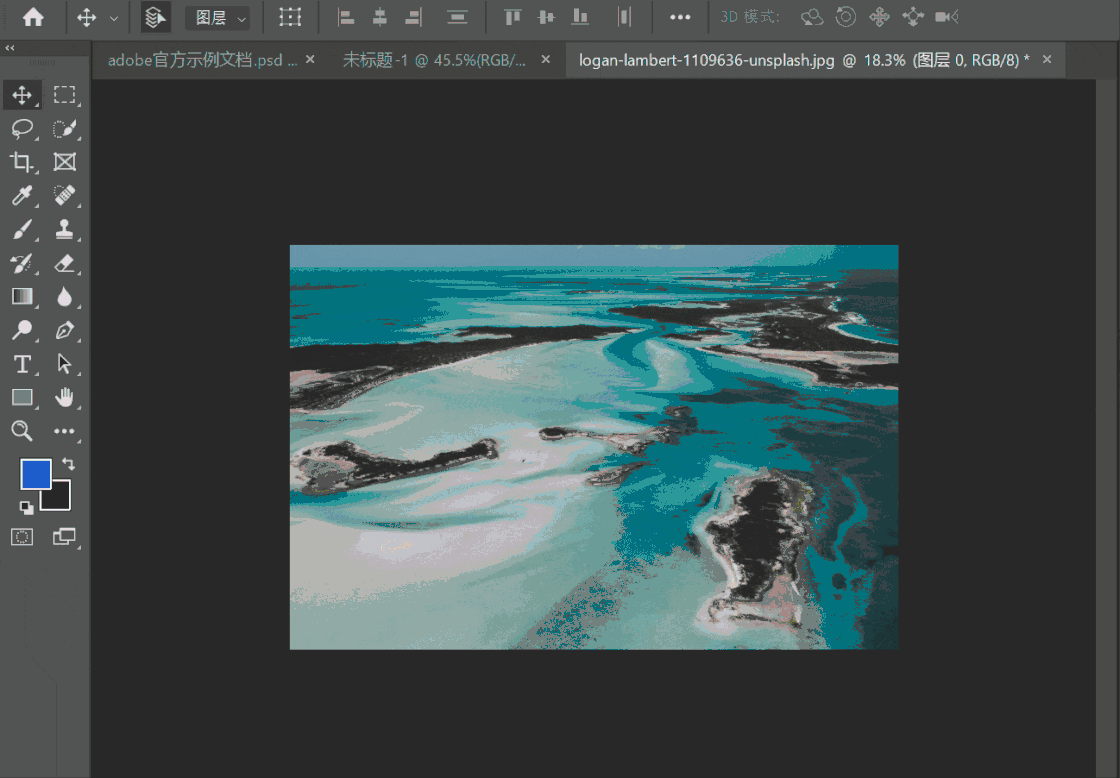Select the Quick Selection tool

[64, 129]
